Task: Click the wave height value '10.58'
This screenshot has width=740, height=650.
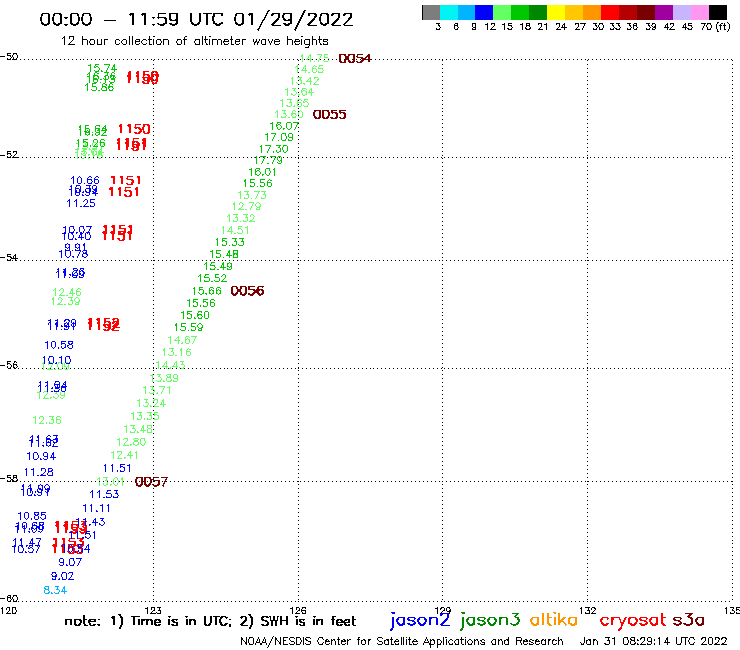Action: click(59, 346)
